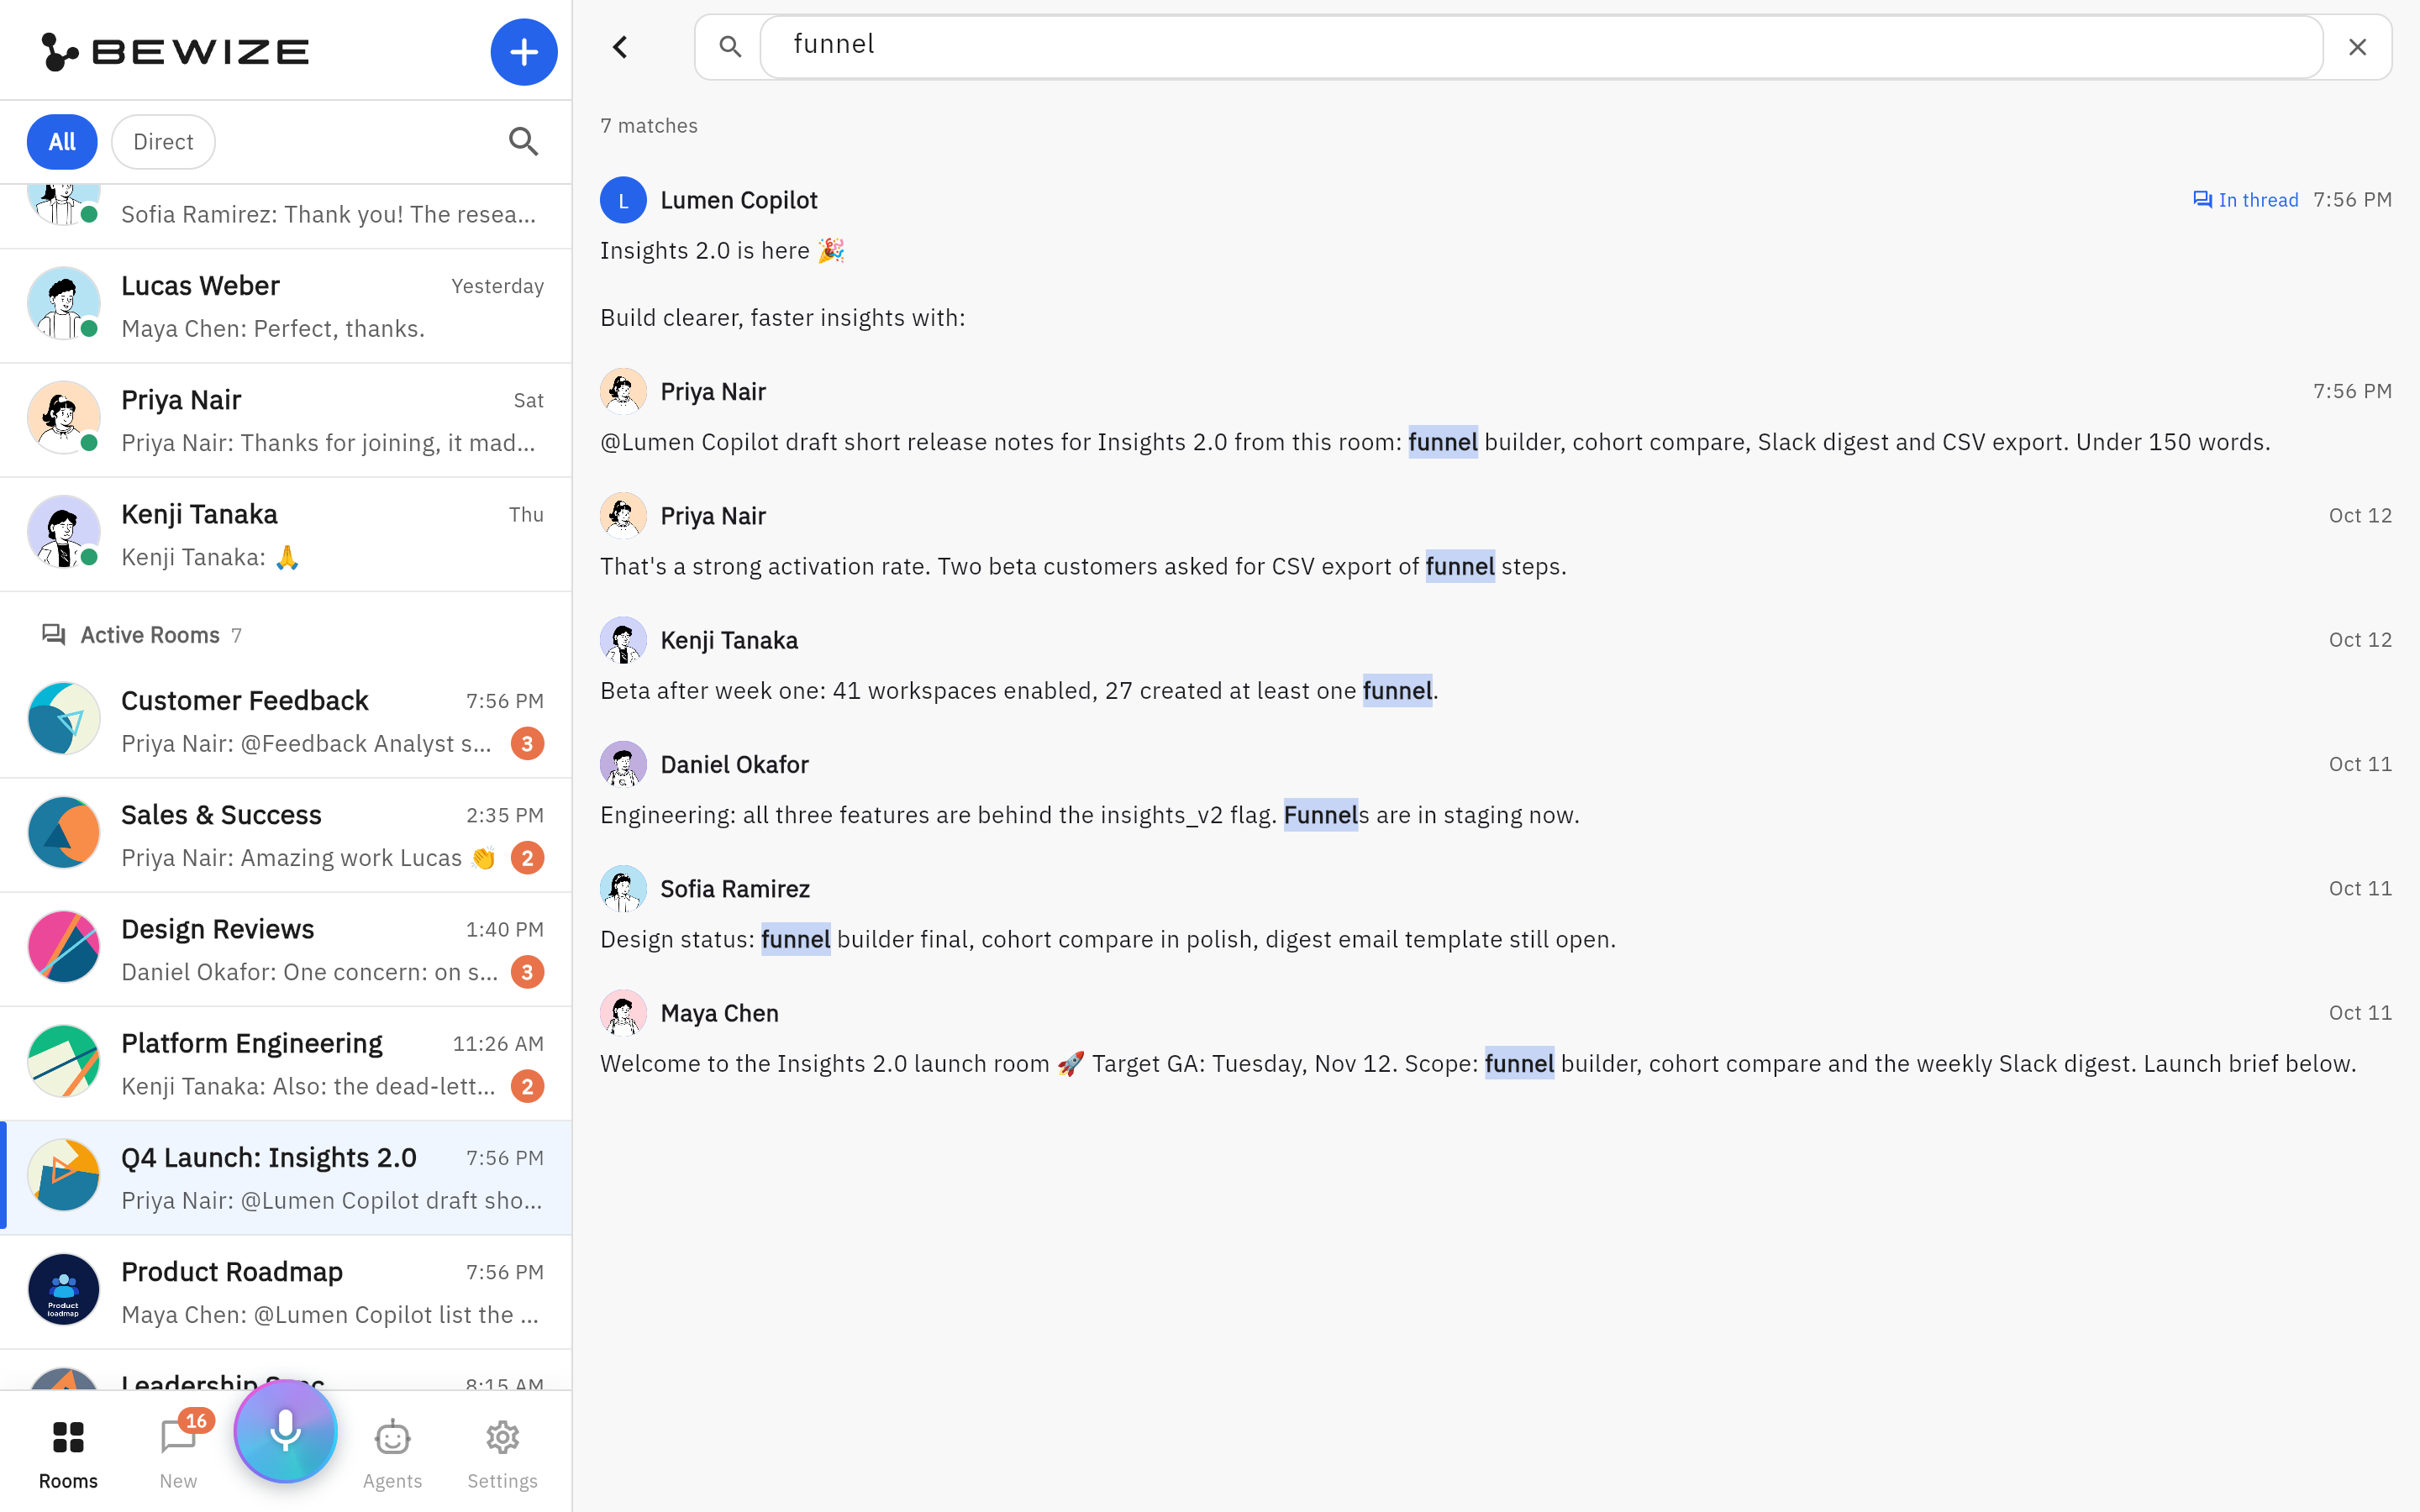Open the Settings gear tab
This screenshot has height=1512, width=2420.
[502, 1453]
